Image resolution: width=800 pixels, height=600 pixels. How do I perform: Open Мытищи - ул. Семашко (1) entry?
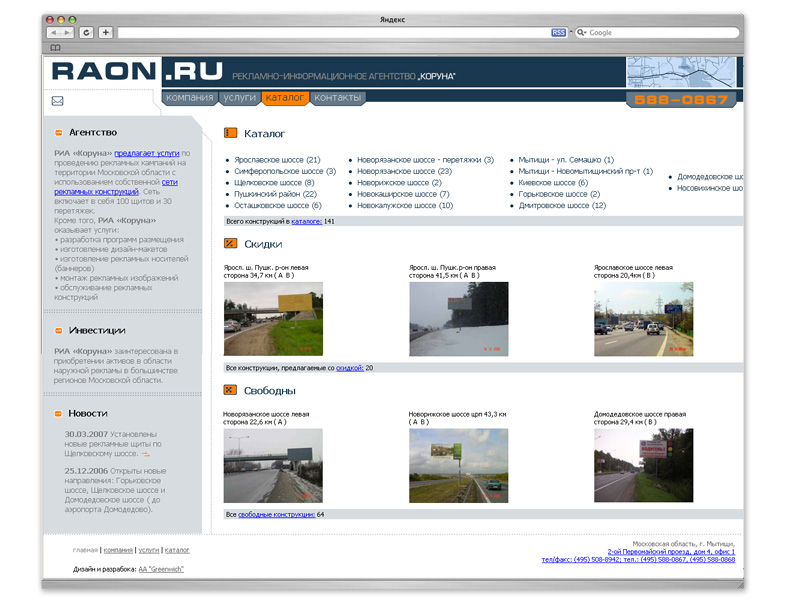566,160
